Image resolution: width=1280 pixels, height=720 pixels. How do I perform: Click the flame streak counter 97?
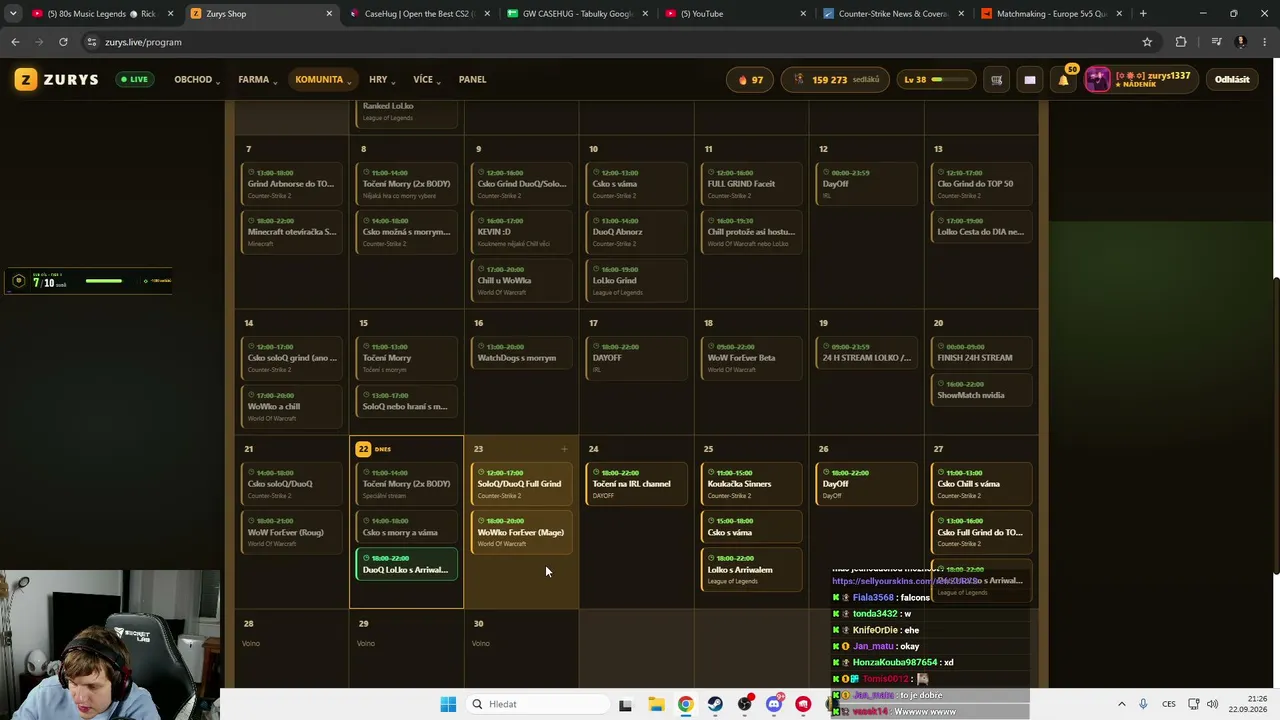tap(750, 80)
